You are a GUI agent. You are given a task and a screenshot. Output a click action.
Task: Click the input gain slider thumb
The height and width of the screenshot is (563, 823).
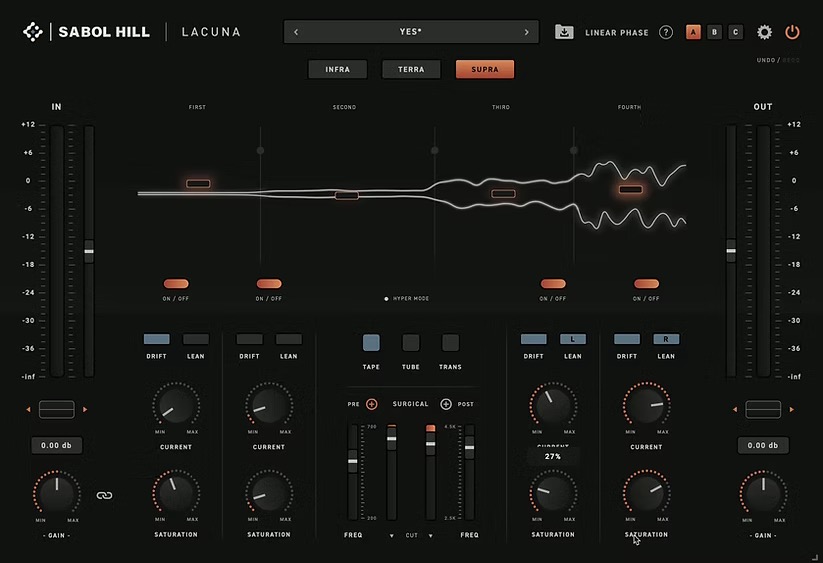pyautogui.click(x=89, y=251)
